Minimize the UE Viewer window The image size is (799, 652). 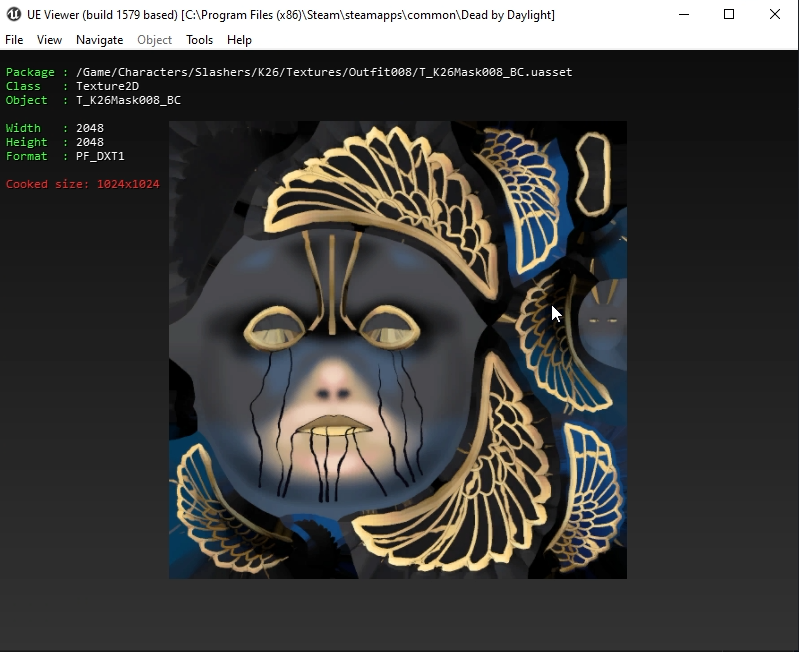[x=684, y=14]
